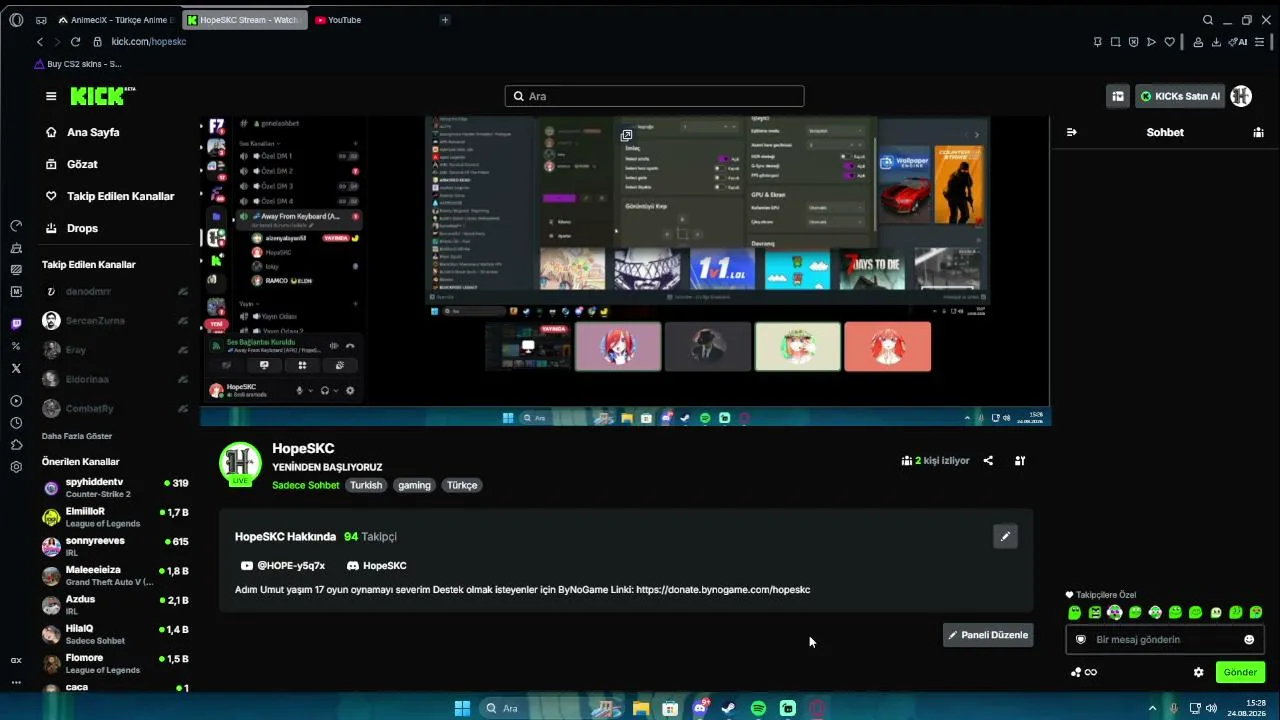Open the stream options icon beside share

(x=1020, y=461)
